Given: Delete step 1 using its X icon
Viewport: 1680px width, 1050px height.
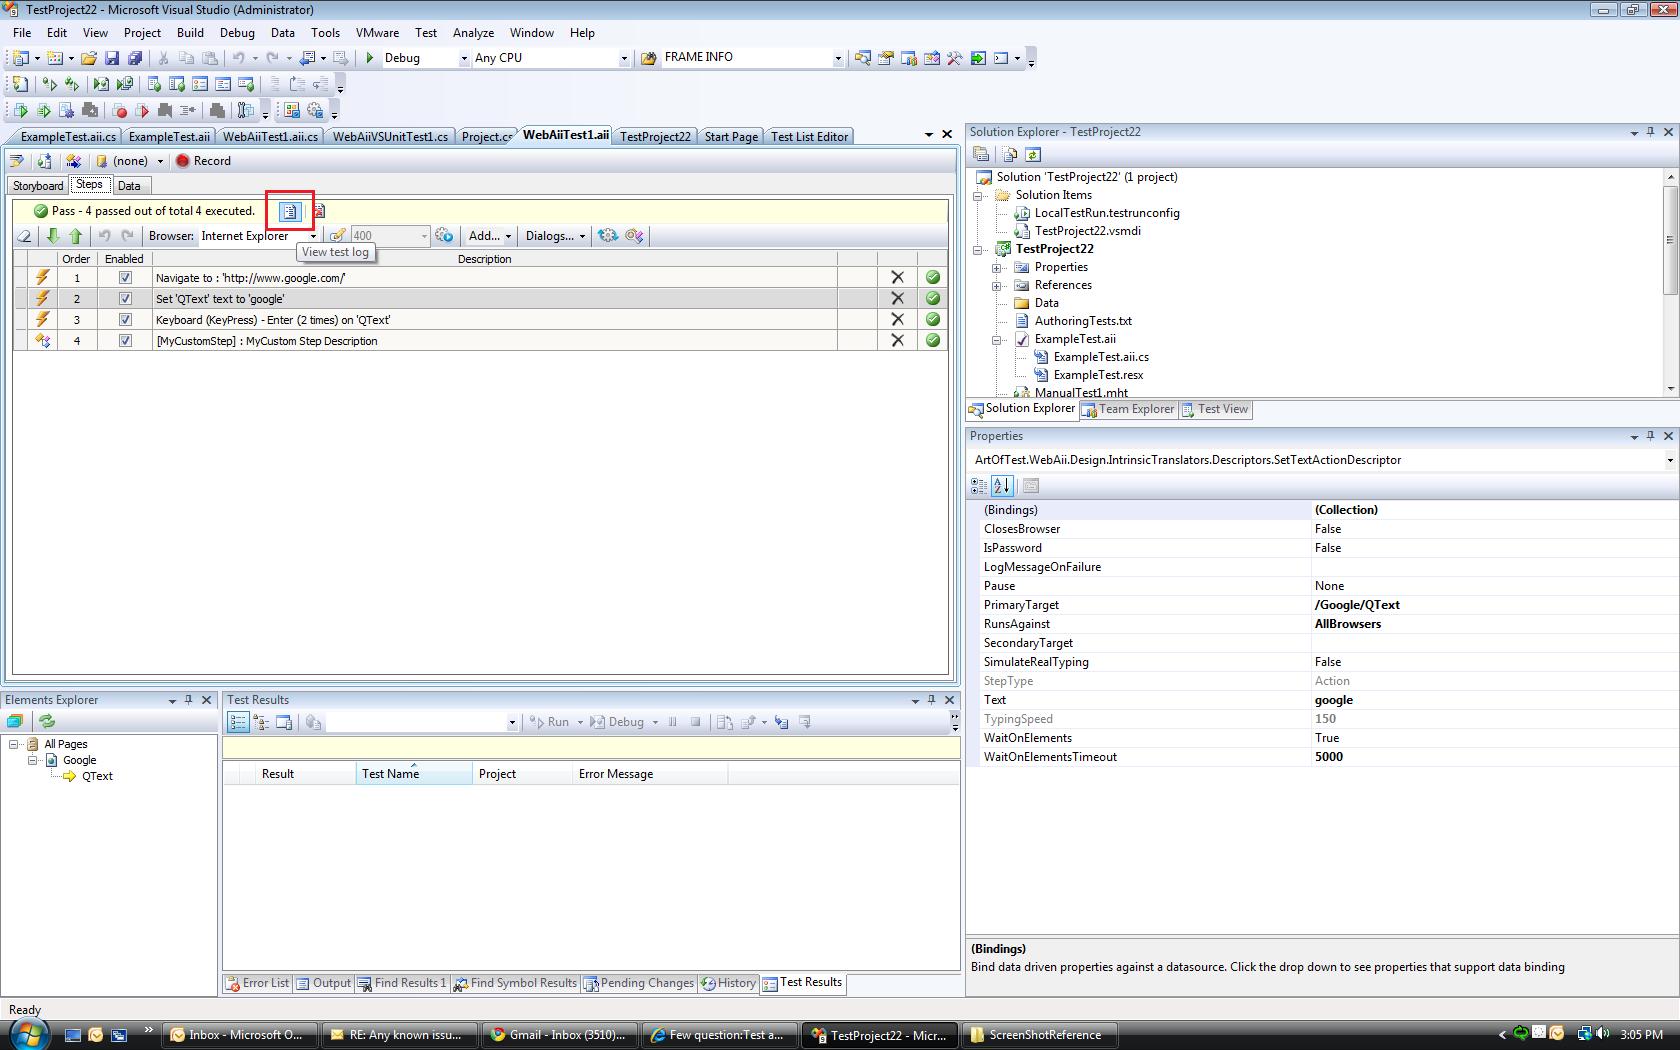Looking at the screenshot, I should (897, 278).
